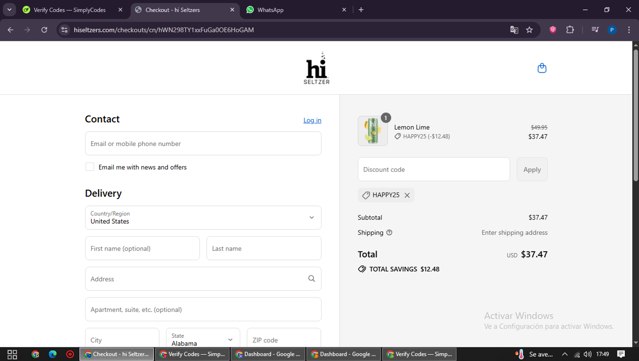The width and height of the screenshot is (639, 361).
Task: Click the Brave shield extension icon
Action: 553,30
